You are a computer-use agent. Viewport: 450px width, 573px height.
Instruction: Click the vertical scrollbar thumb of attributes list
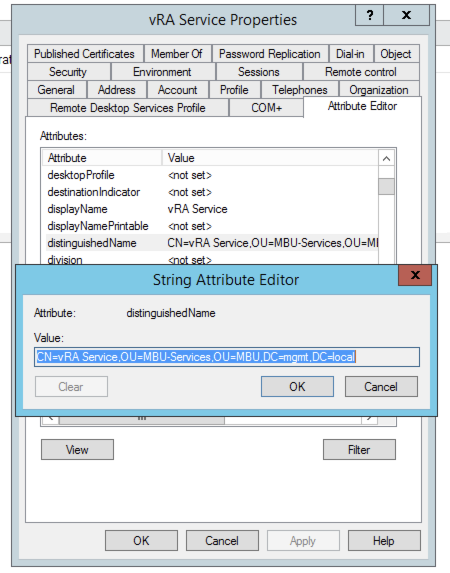coord(386,186)
